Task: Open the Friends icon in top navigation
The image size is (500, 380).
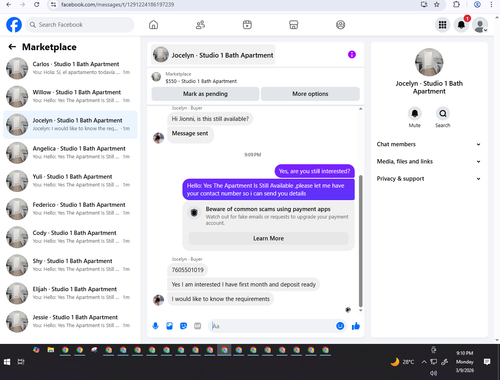Action: pos(200,25)
